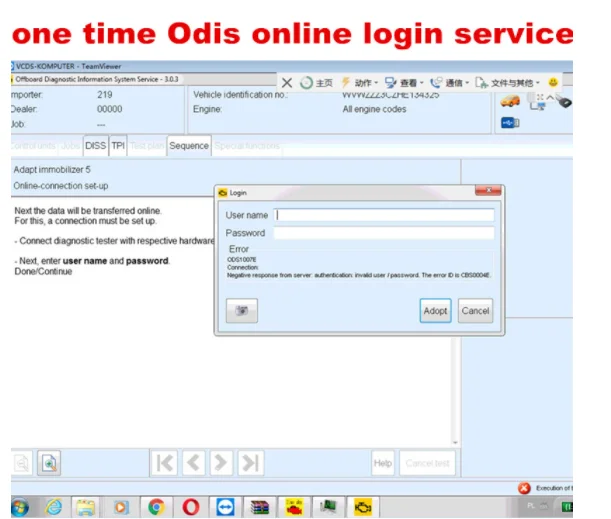Collapse the TeamViewer toolbar with the up chevron
611x519 pixels.
550,97
